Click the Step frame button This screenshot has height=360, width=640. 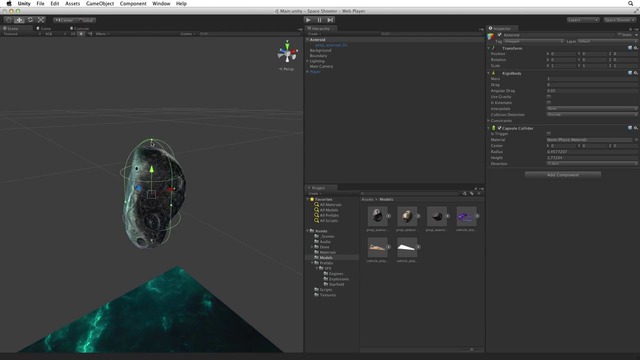click(x=330, y=20)
